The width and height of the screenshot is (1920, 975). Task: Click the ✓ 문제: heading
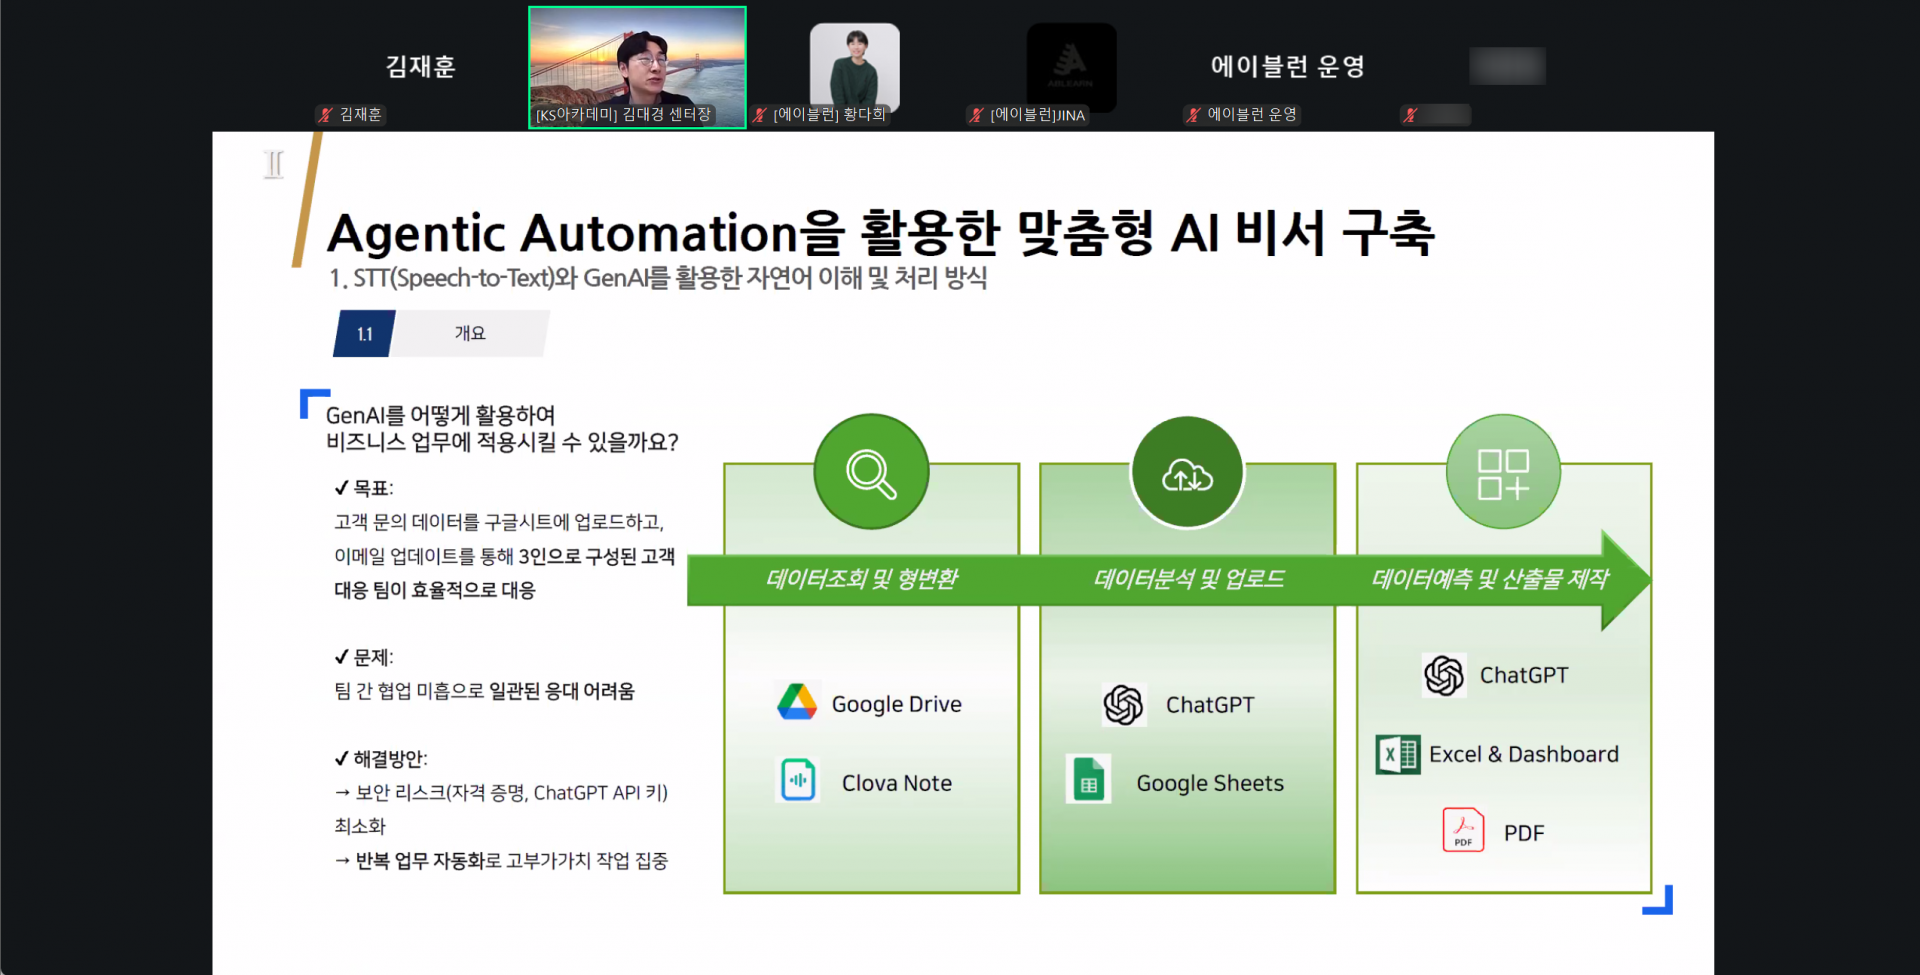[364, 657]
